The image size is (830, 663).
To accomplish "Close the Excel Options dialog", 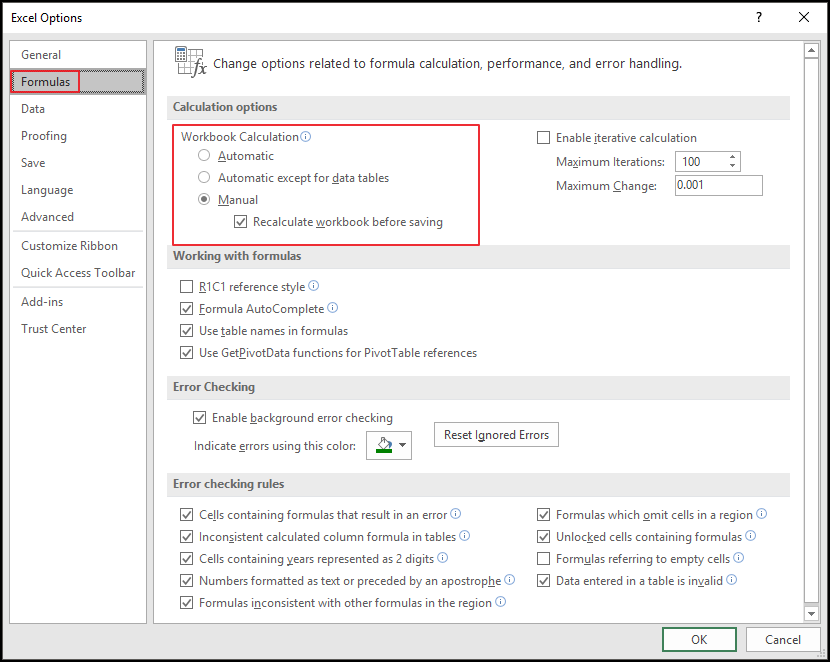I will click(804, 17).
